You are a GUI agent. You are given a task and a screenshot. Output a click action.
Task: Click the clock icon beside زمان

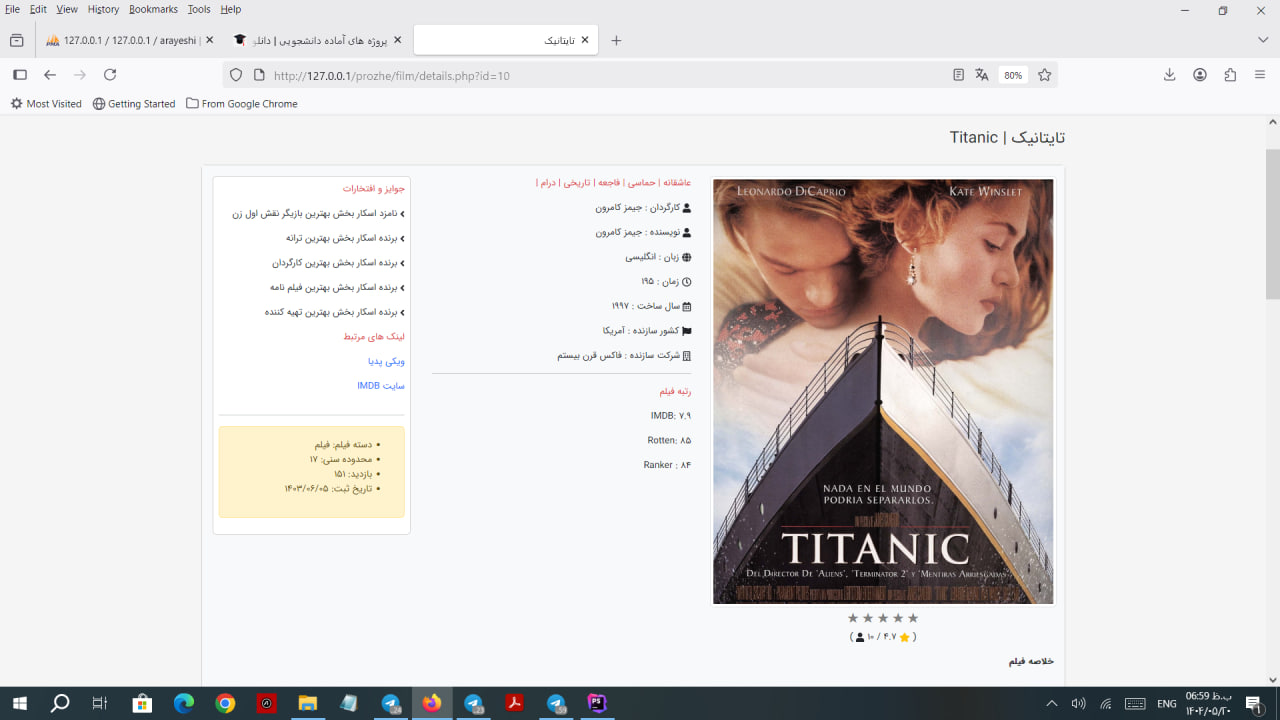click(686, 282)
